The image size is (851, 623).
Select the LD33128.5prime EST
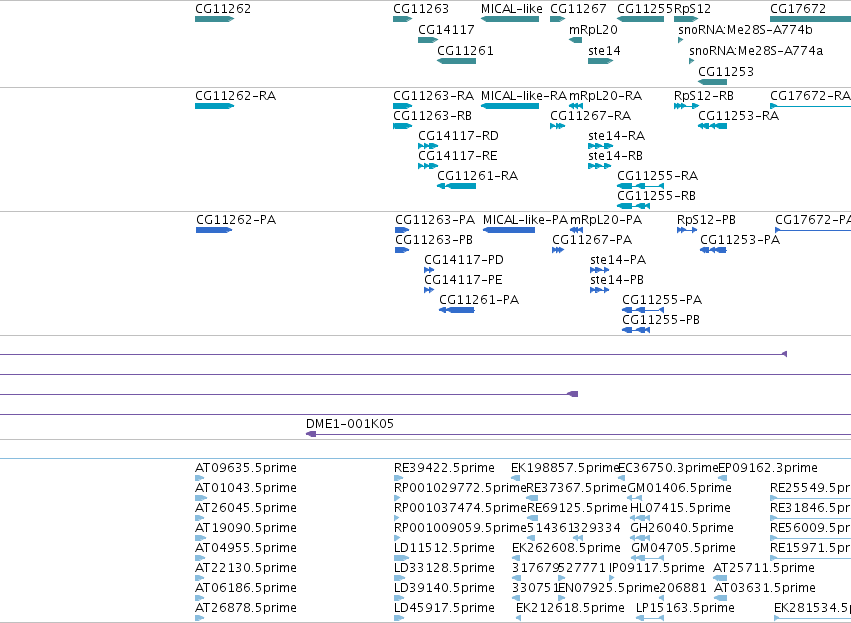coord(399,578)
